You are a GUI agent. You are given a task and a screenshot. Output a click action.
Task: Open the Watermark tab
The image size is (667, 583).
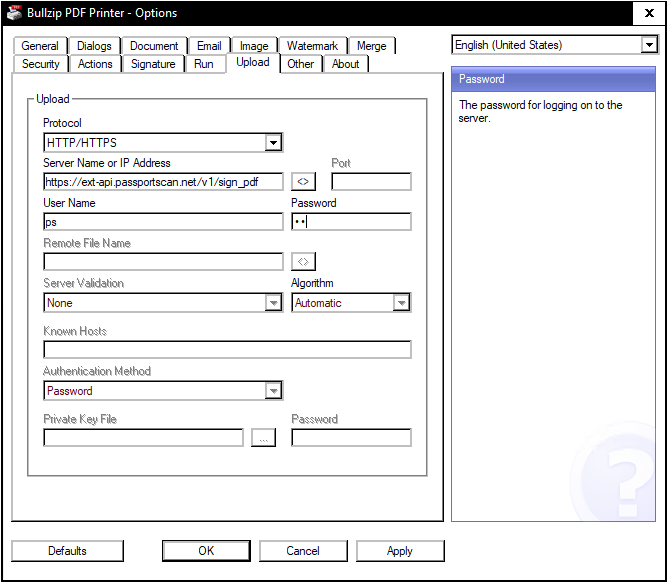[312, 46]
